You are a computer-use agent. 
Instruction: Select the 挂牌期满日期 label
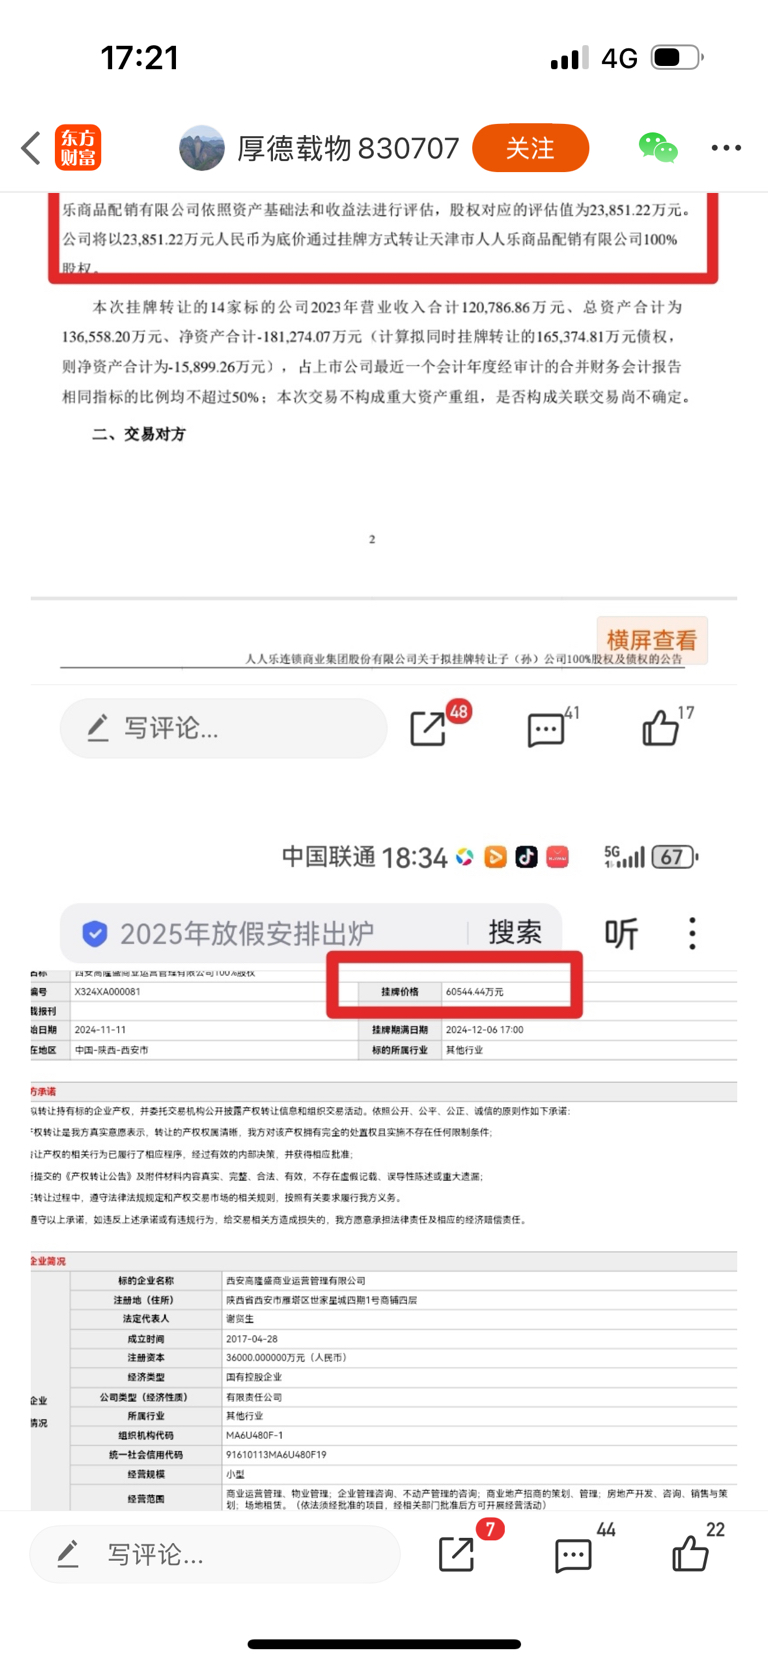pos(400,1029)
